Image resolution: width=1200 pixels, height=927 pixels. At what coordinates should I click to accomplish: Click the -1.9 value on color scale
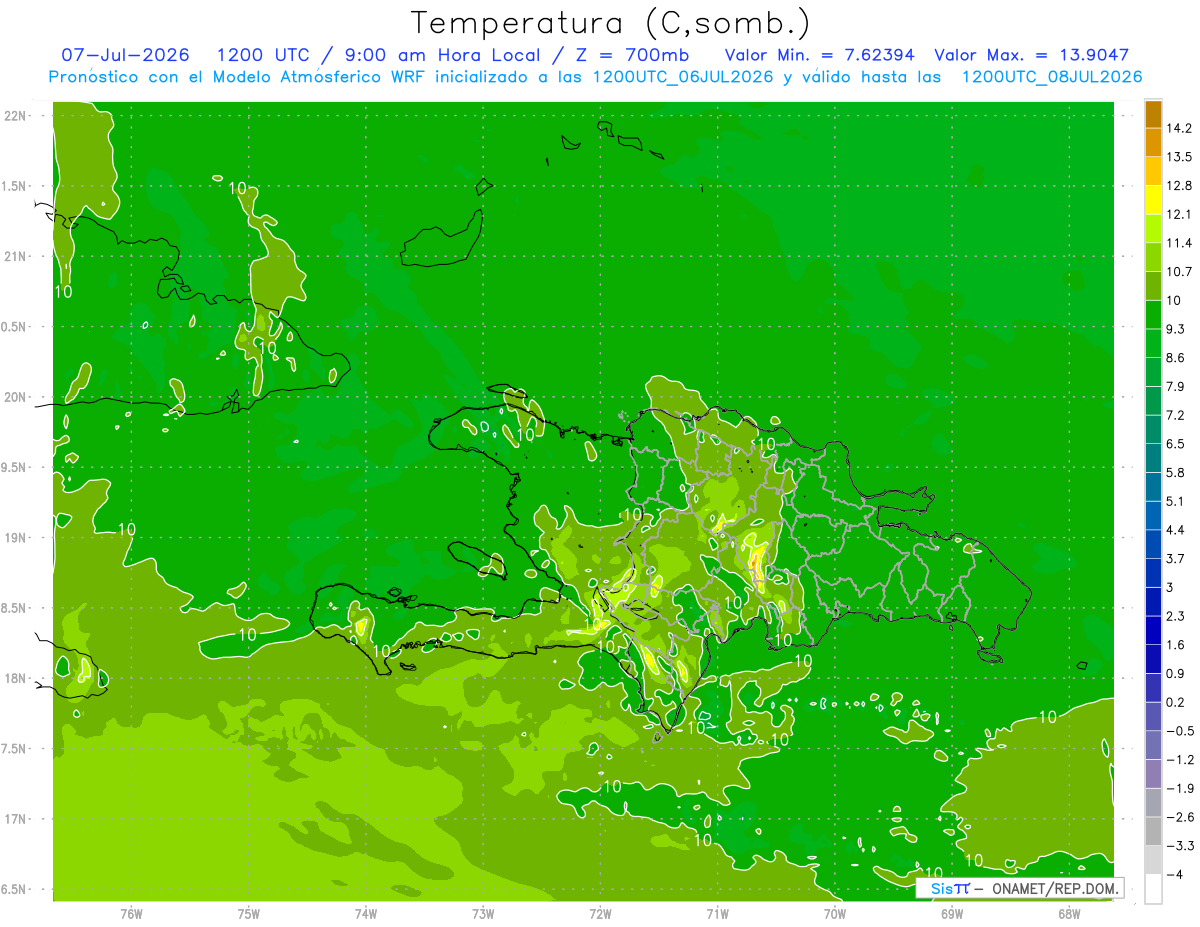coord(1179,788)
